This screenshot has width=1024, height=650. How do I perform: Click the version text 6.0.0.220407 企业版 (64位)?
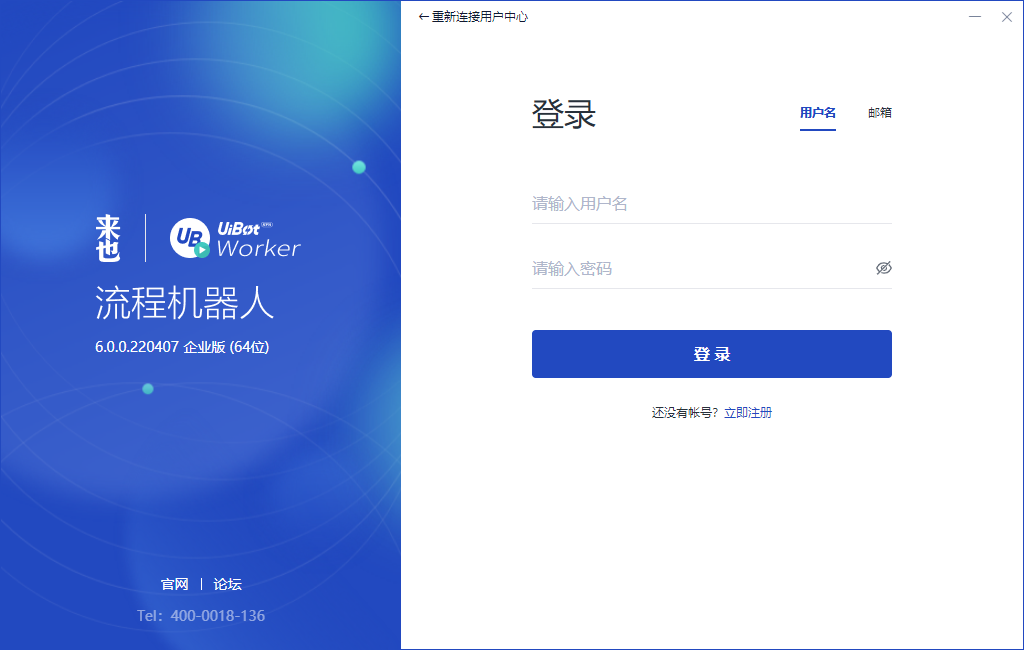(182, 347)
